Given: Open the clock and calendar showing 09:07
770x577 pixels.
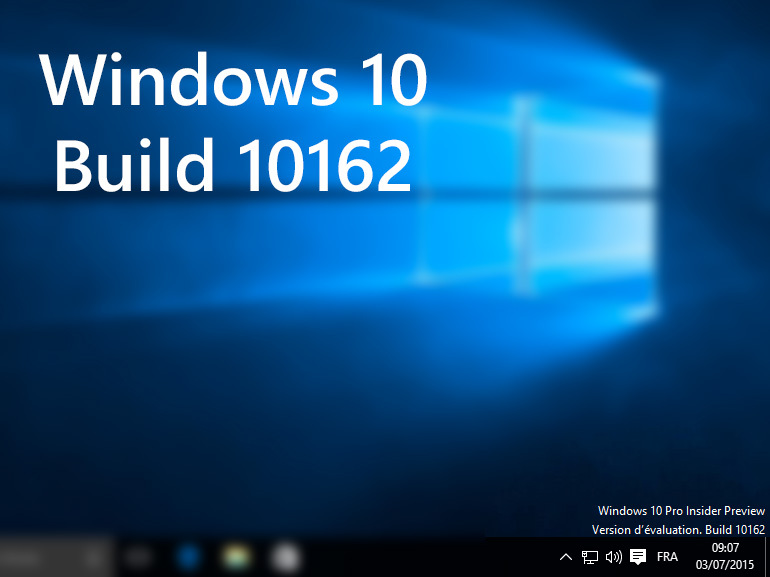Looking at the screenshot, I should click(725, 557).
